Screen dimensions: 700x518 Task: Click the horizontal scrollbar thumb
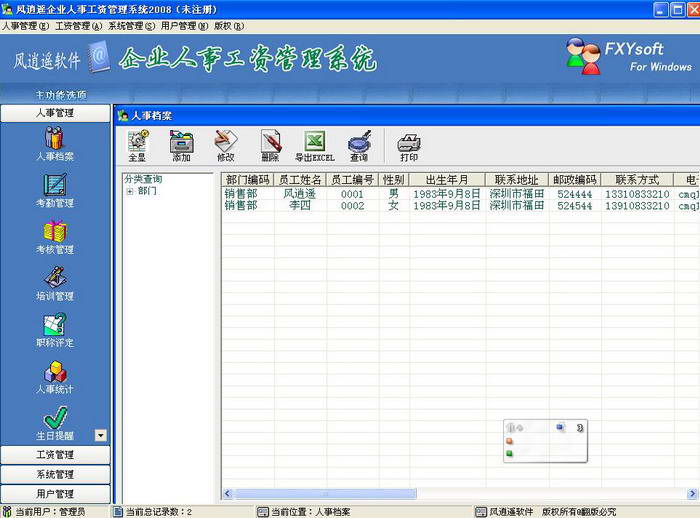[325, 493]
